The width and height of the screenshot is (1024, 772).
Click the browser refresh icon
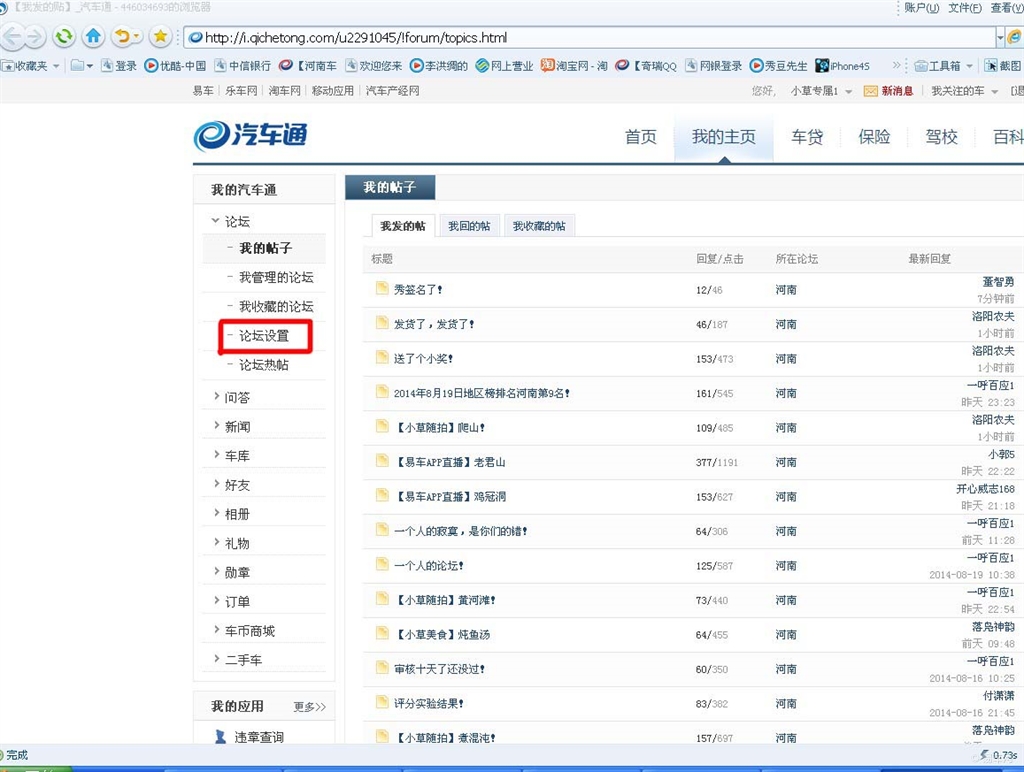(63, 37)
